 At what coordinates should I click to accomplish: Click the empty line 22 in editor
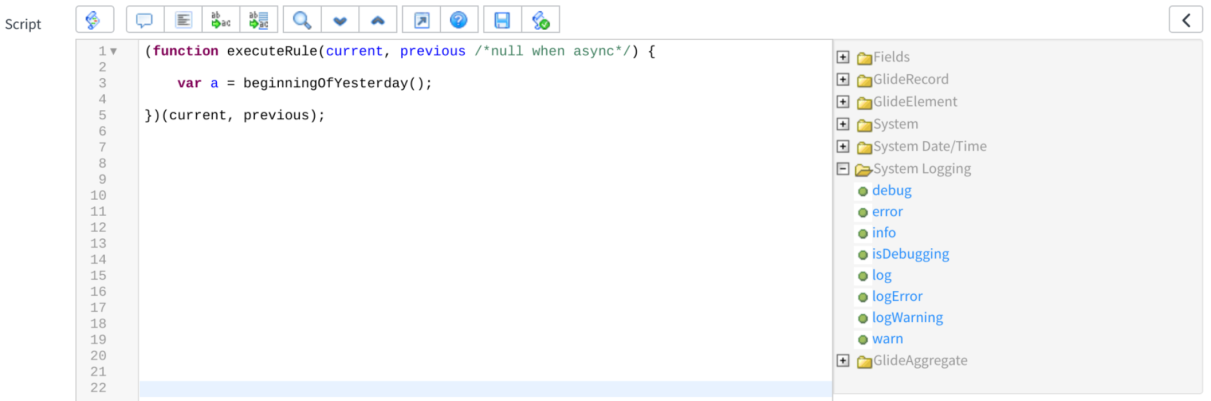485,388
